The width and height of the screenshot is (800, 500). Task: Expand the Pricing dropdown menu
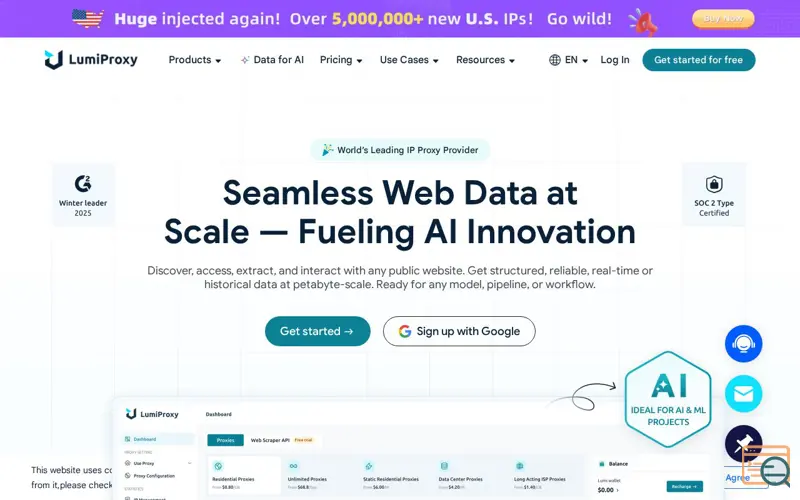click(341, 60)
